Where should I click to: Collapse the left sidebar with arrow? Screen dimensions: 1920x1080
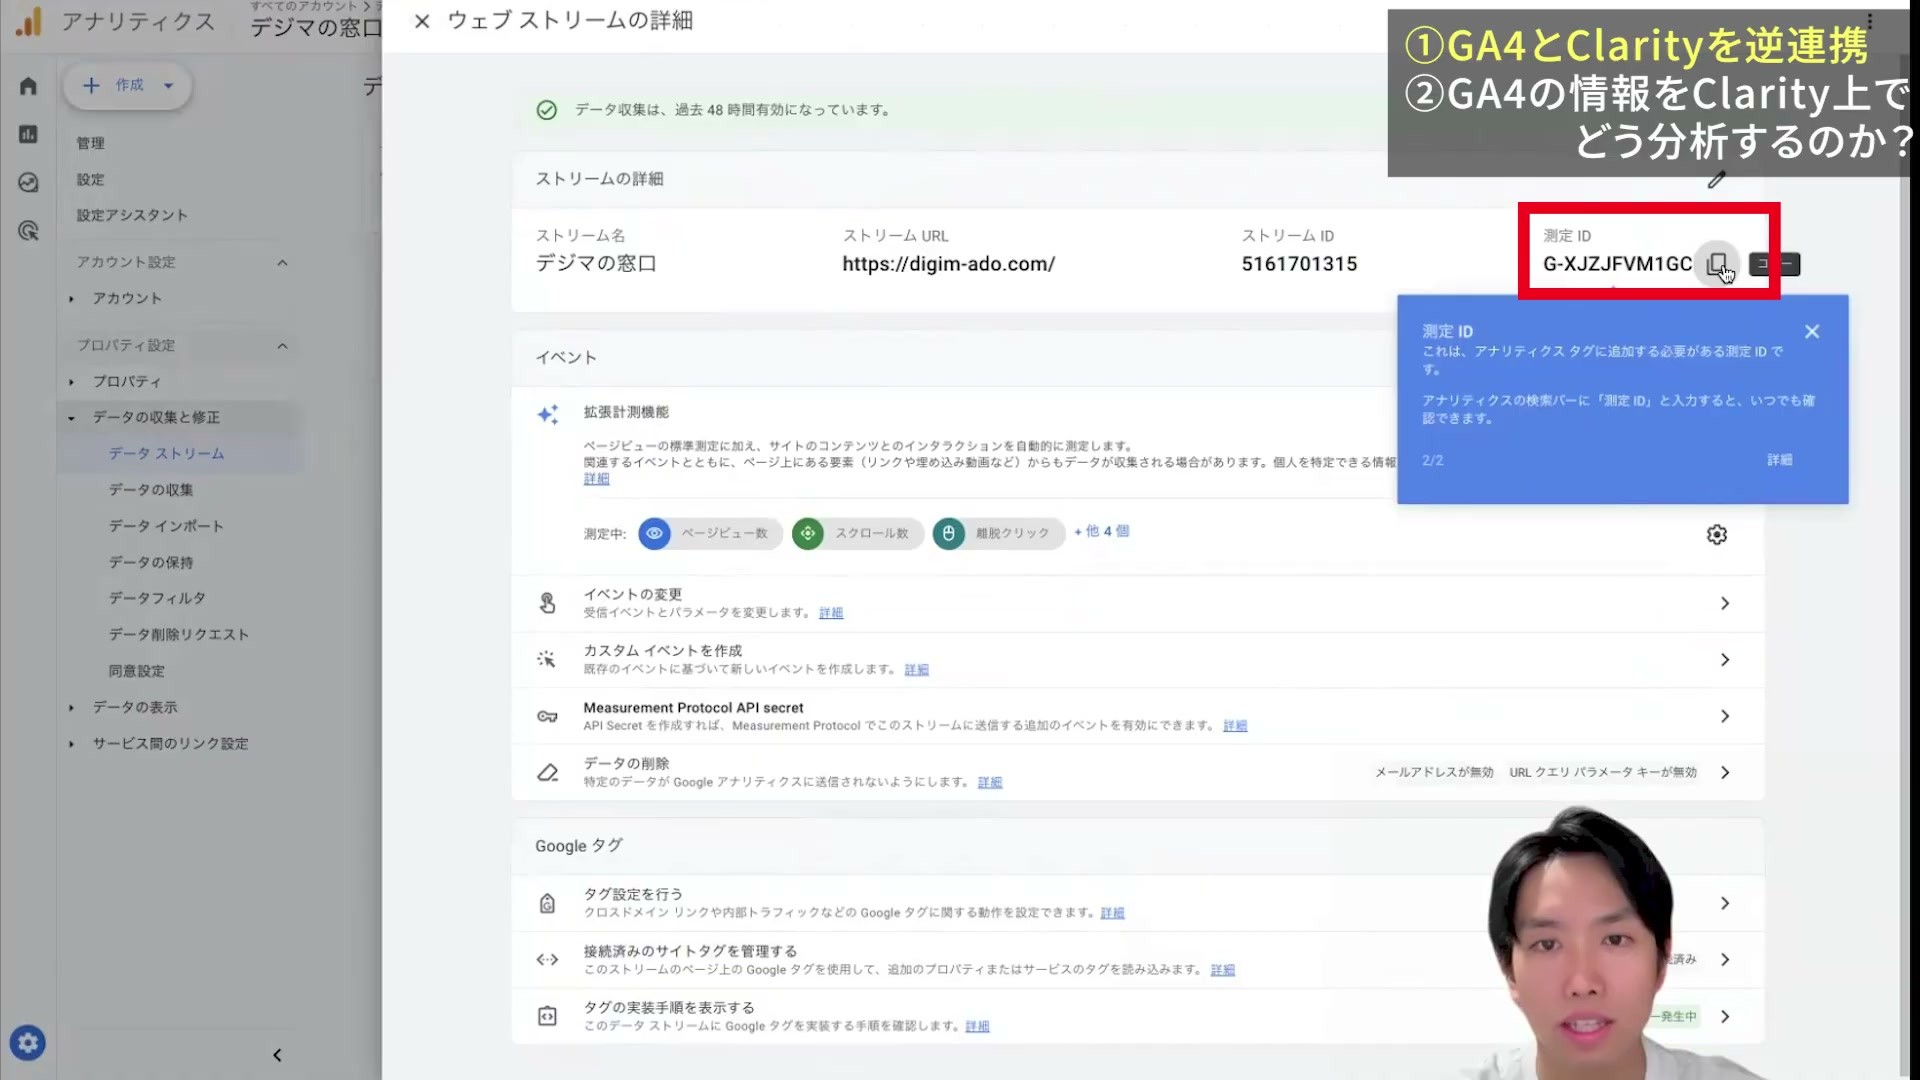277,1055
